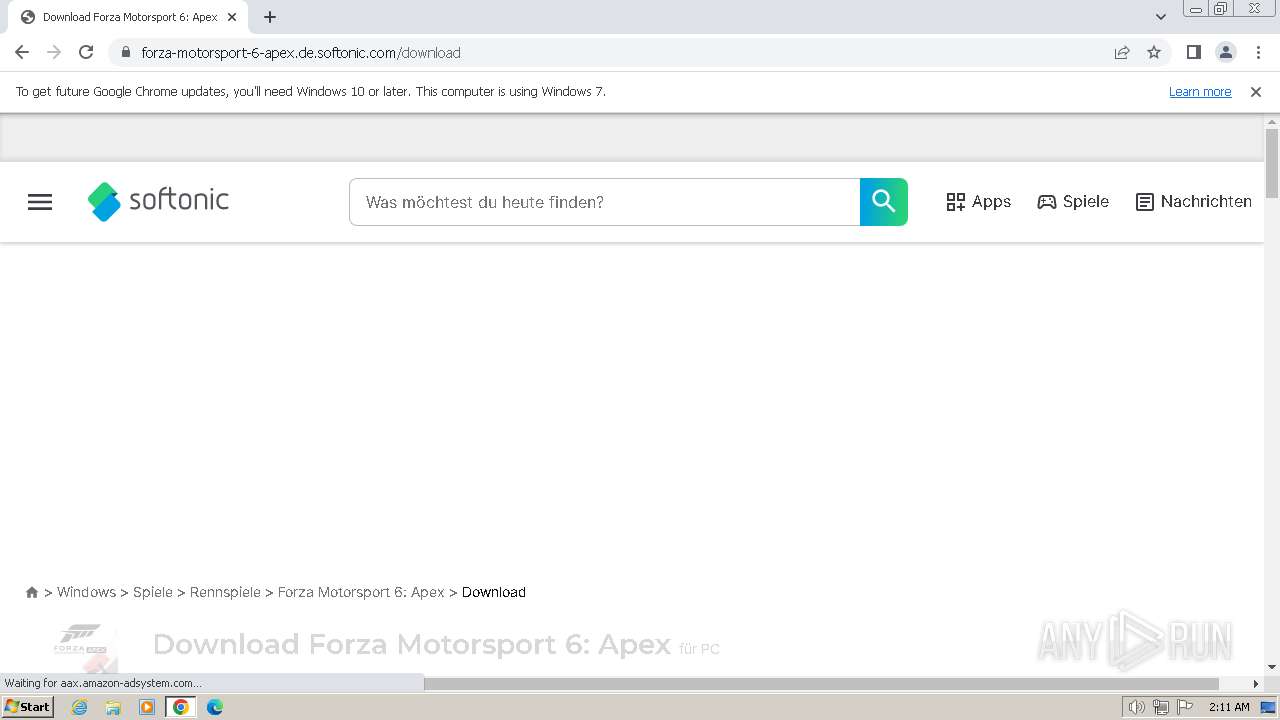Launch Microsoft Edge from the taskbar
This screenshot has height=720, width=1280.
(x=215, y=707)
